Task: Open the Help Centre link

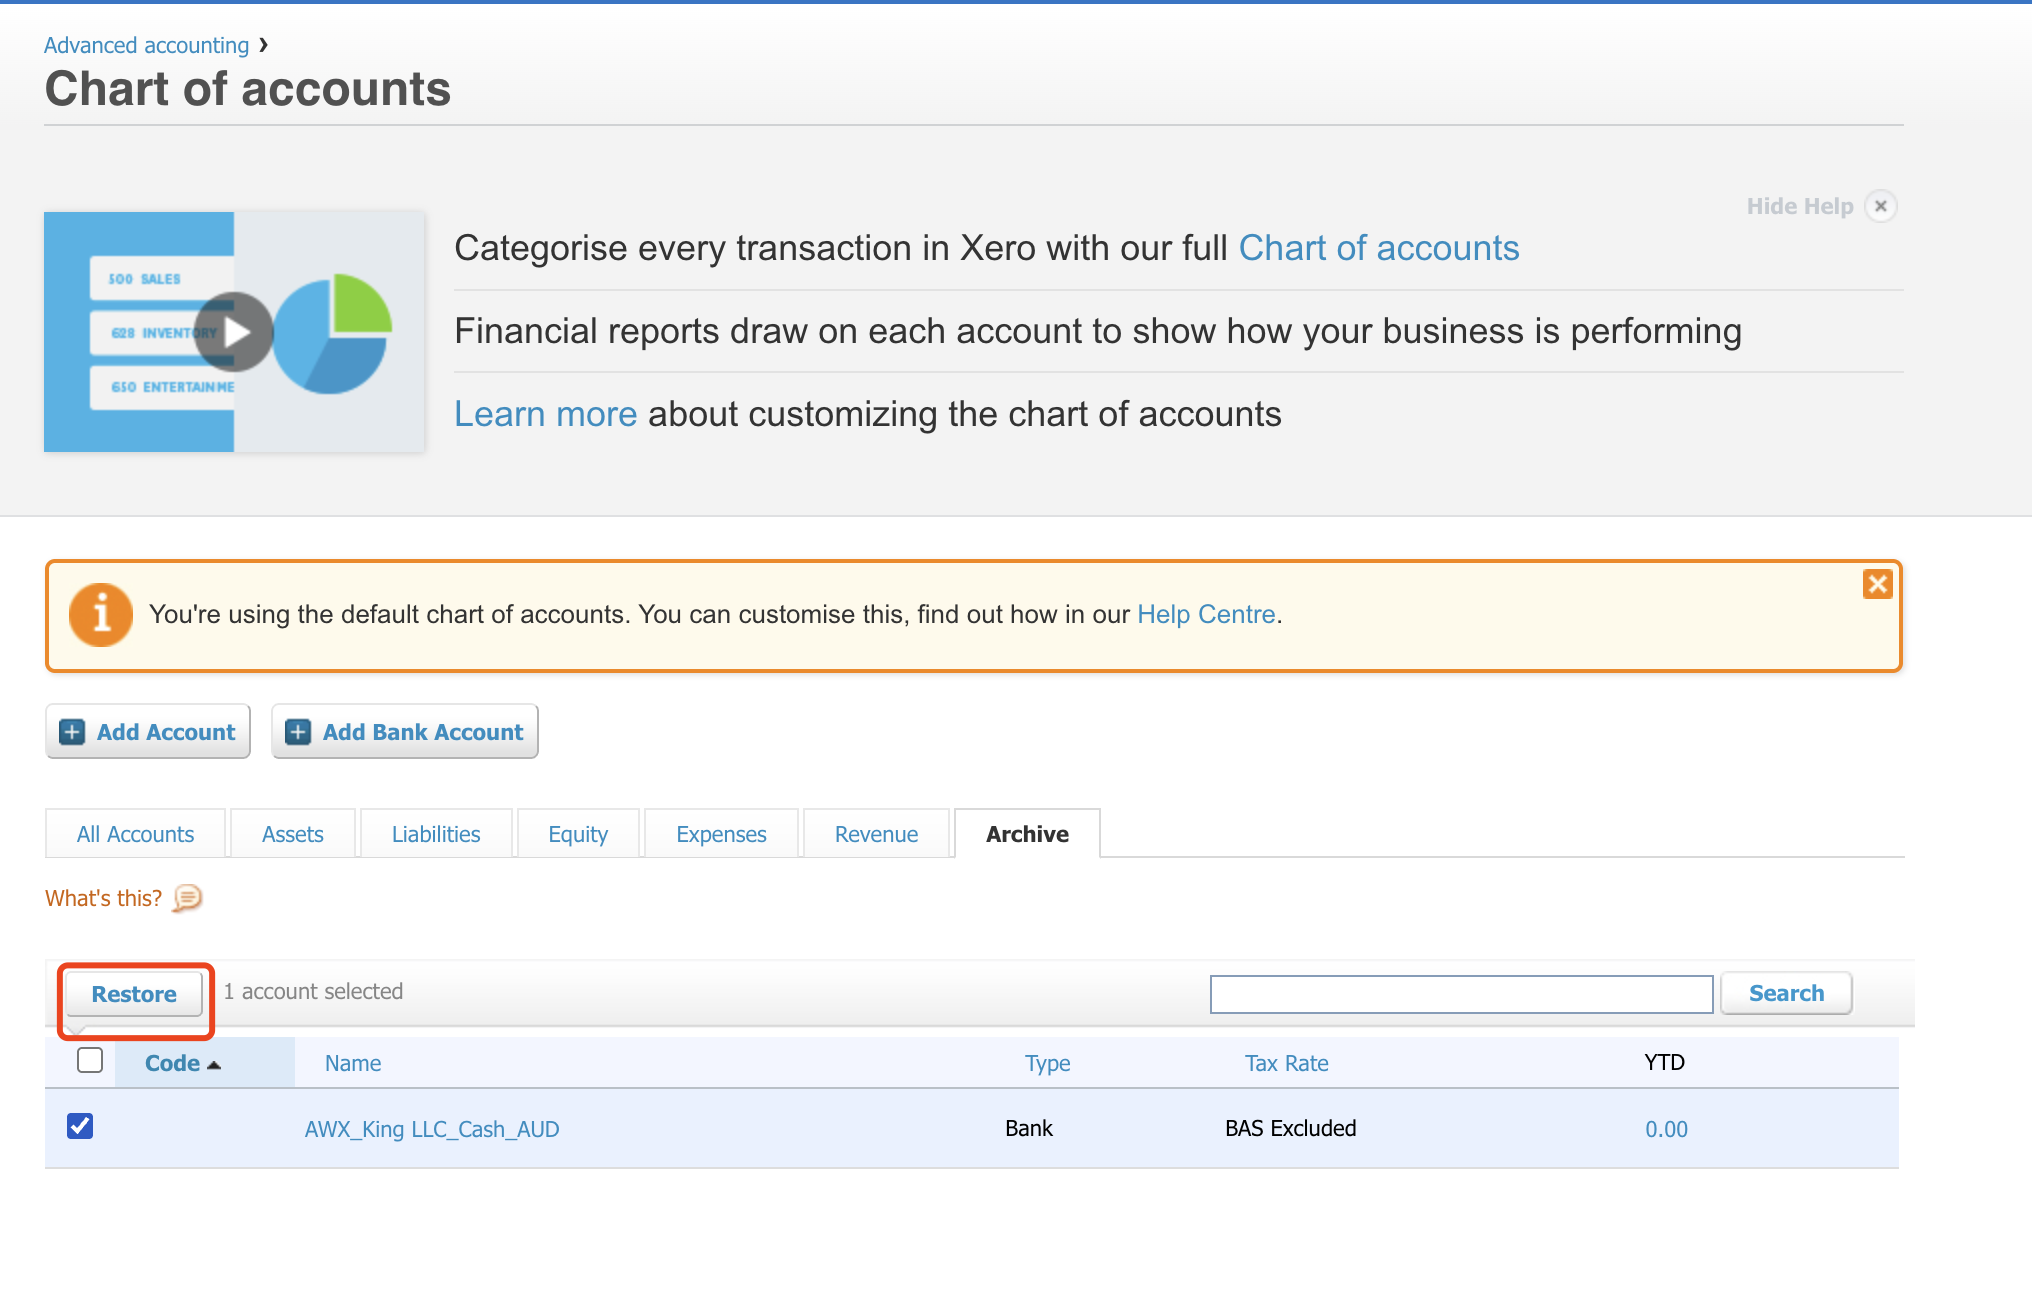Action: 1206,614
